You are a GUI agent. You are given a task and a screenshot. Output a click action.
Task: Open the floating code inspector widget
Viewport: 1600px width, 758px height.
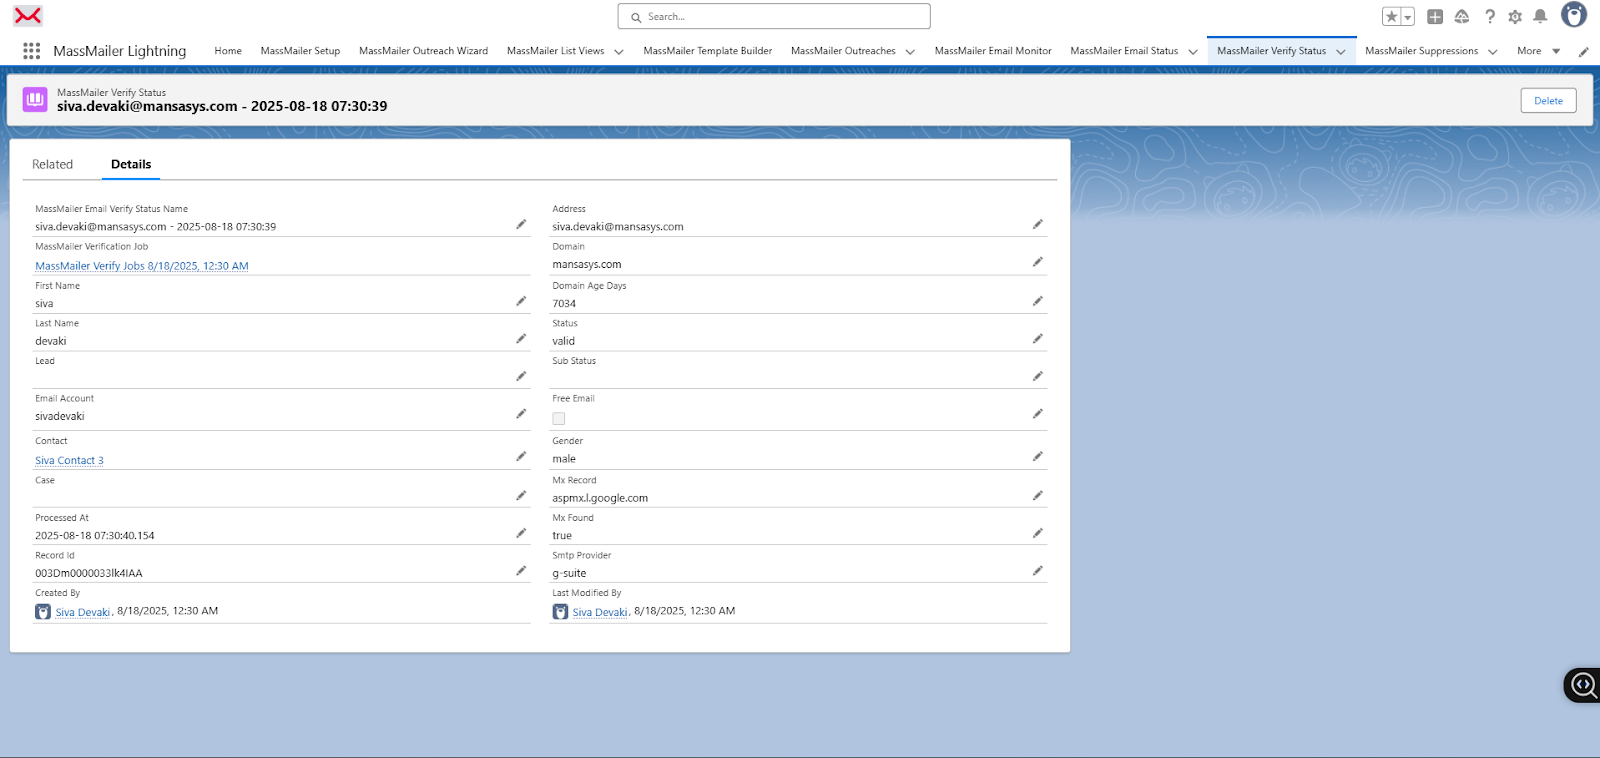pyautogui.click(x=1583, y=685)
